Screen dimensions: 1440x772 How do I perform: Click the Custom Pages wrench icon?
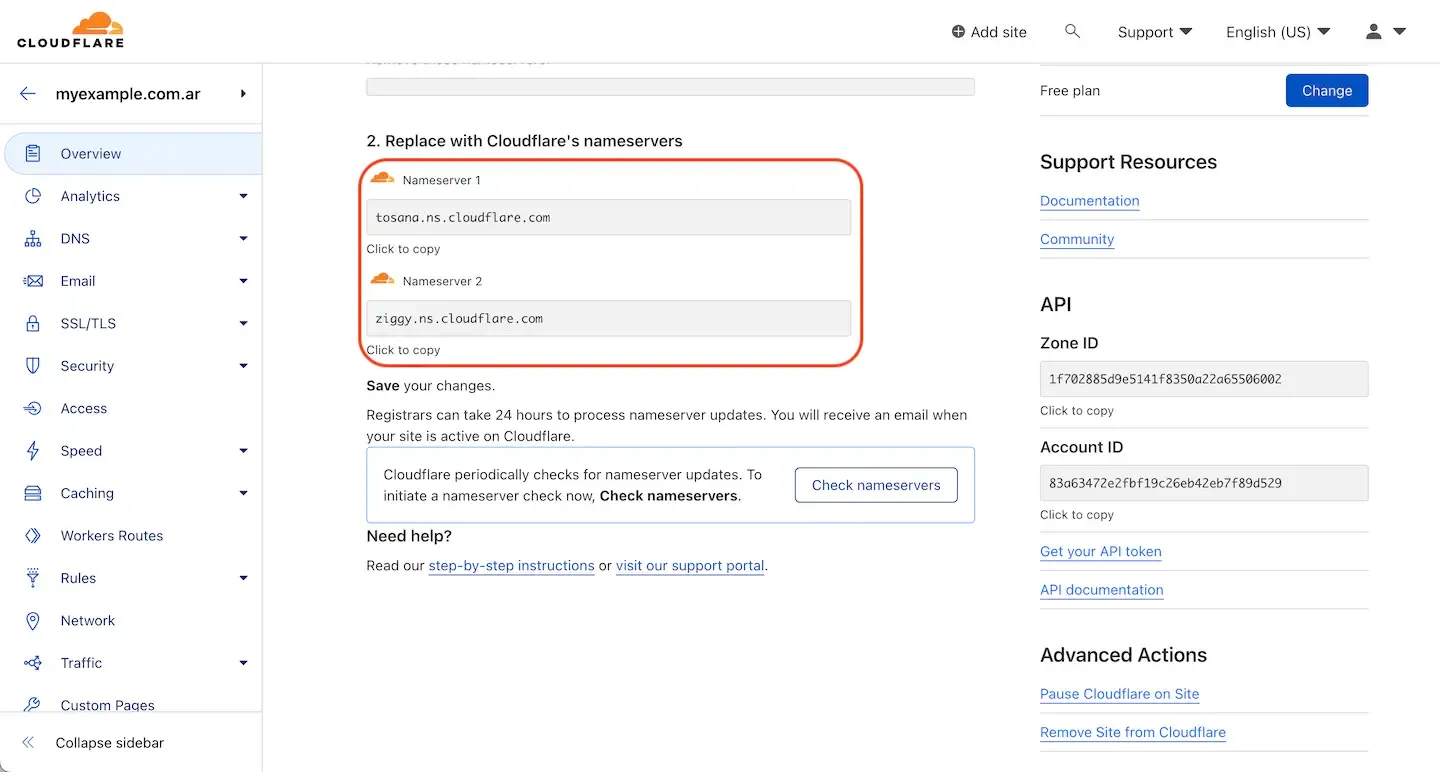click(x=33, y=704)
